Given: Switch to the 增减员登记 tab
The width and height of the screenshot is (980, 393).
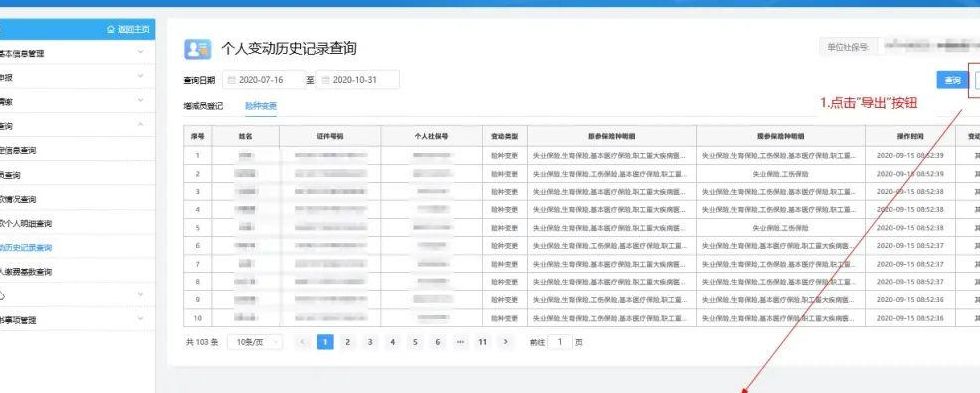Looking at the screenshot, I should [203, 106].
